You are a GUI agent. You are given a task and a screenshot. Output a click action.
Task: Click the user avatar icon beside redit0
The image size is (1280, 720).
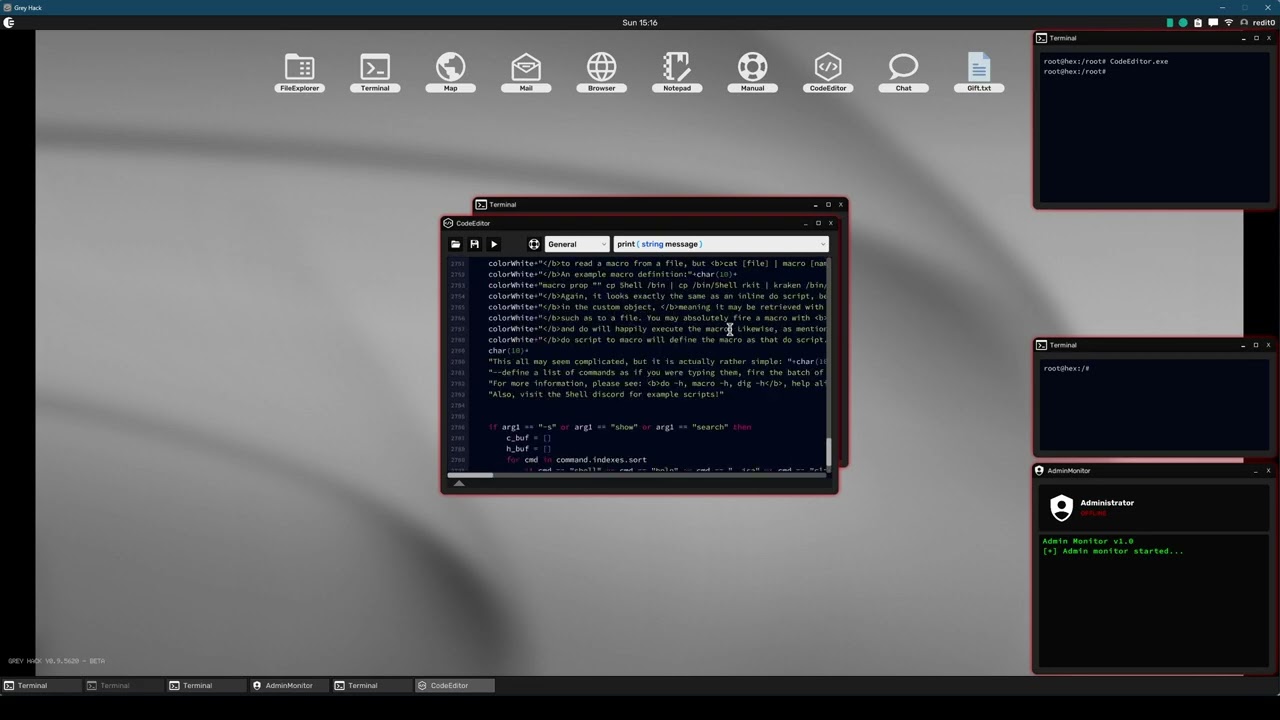[1244, 22]
